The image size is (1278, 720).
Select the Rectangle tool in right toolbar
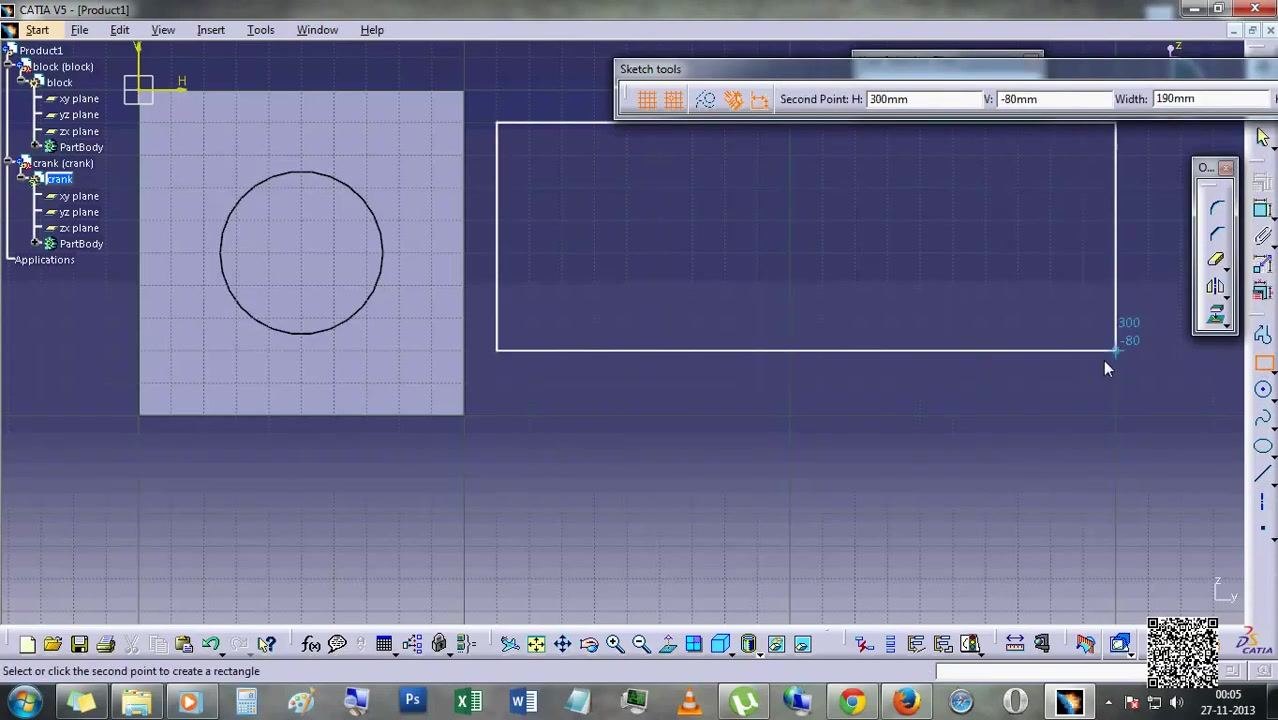[x=1263, y=363]
